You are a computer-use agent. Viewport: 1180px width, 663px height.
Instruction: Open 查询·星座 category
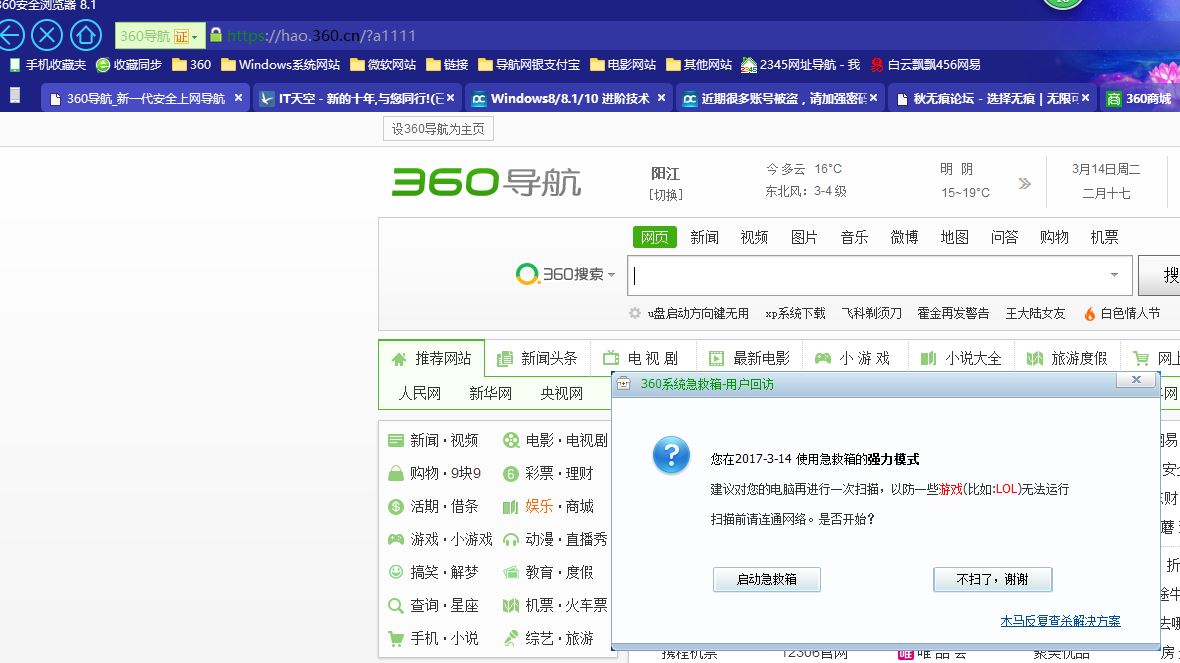coord(433,606)
